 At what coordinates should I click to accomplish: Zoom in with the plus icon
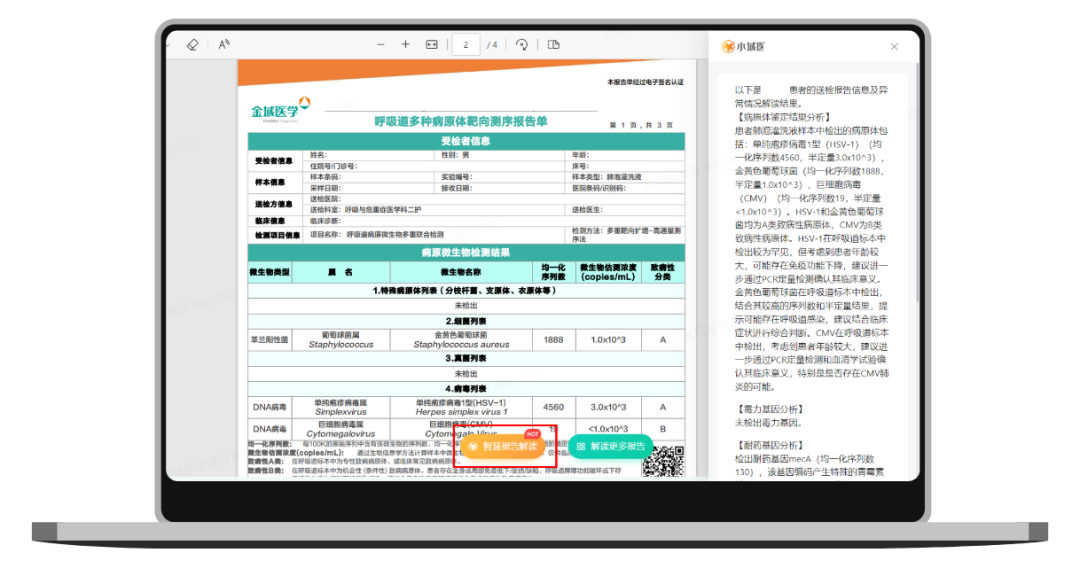click(x=405, y=45)
